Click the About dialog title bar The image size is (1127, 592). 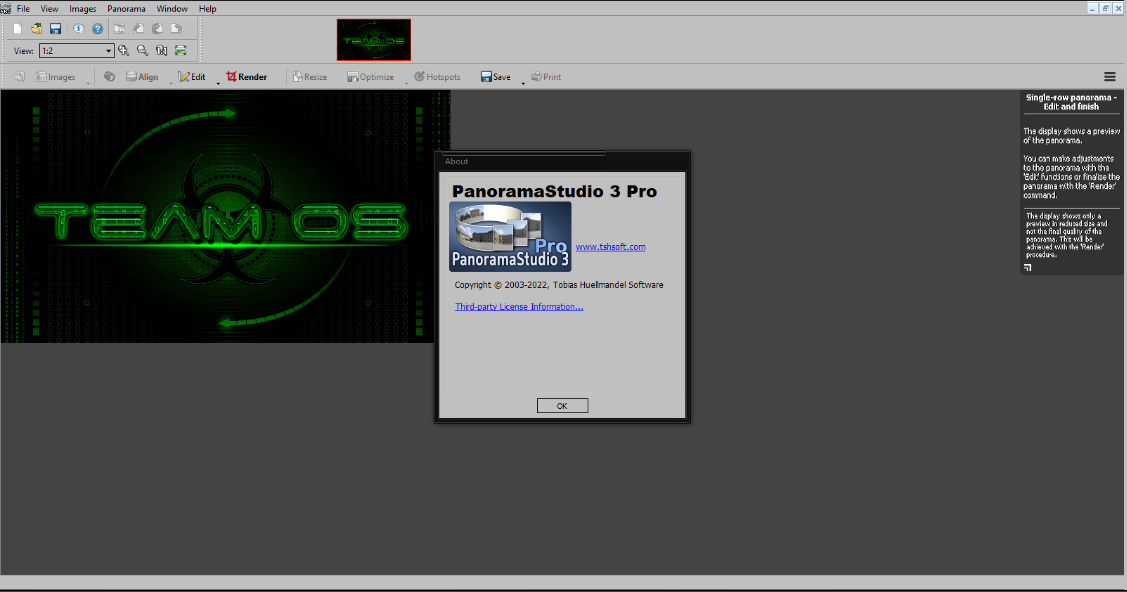click(x=562, y=162)
